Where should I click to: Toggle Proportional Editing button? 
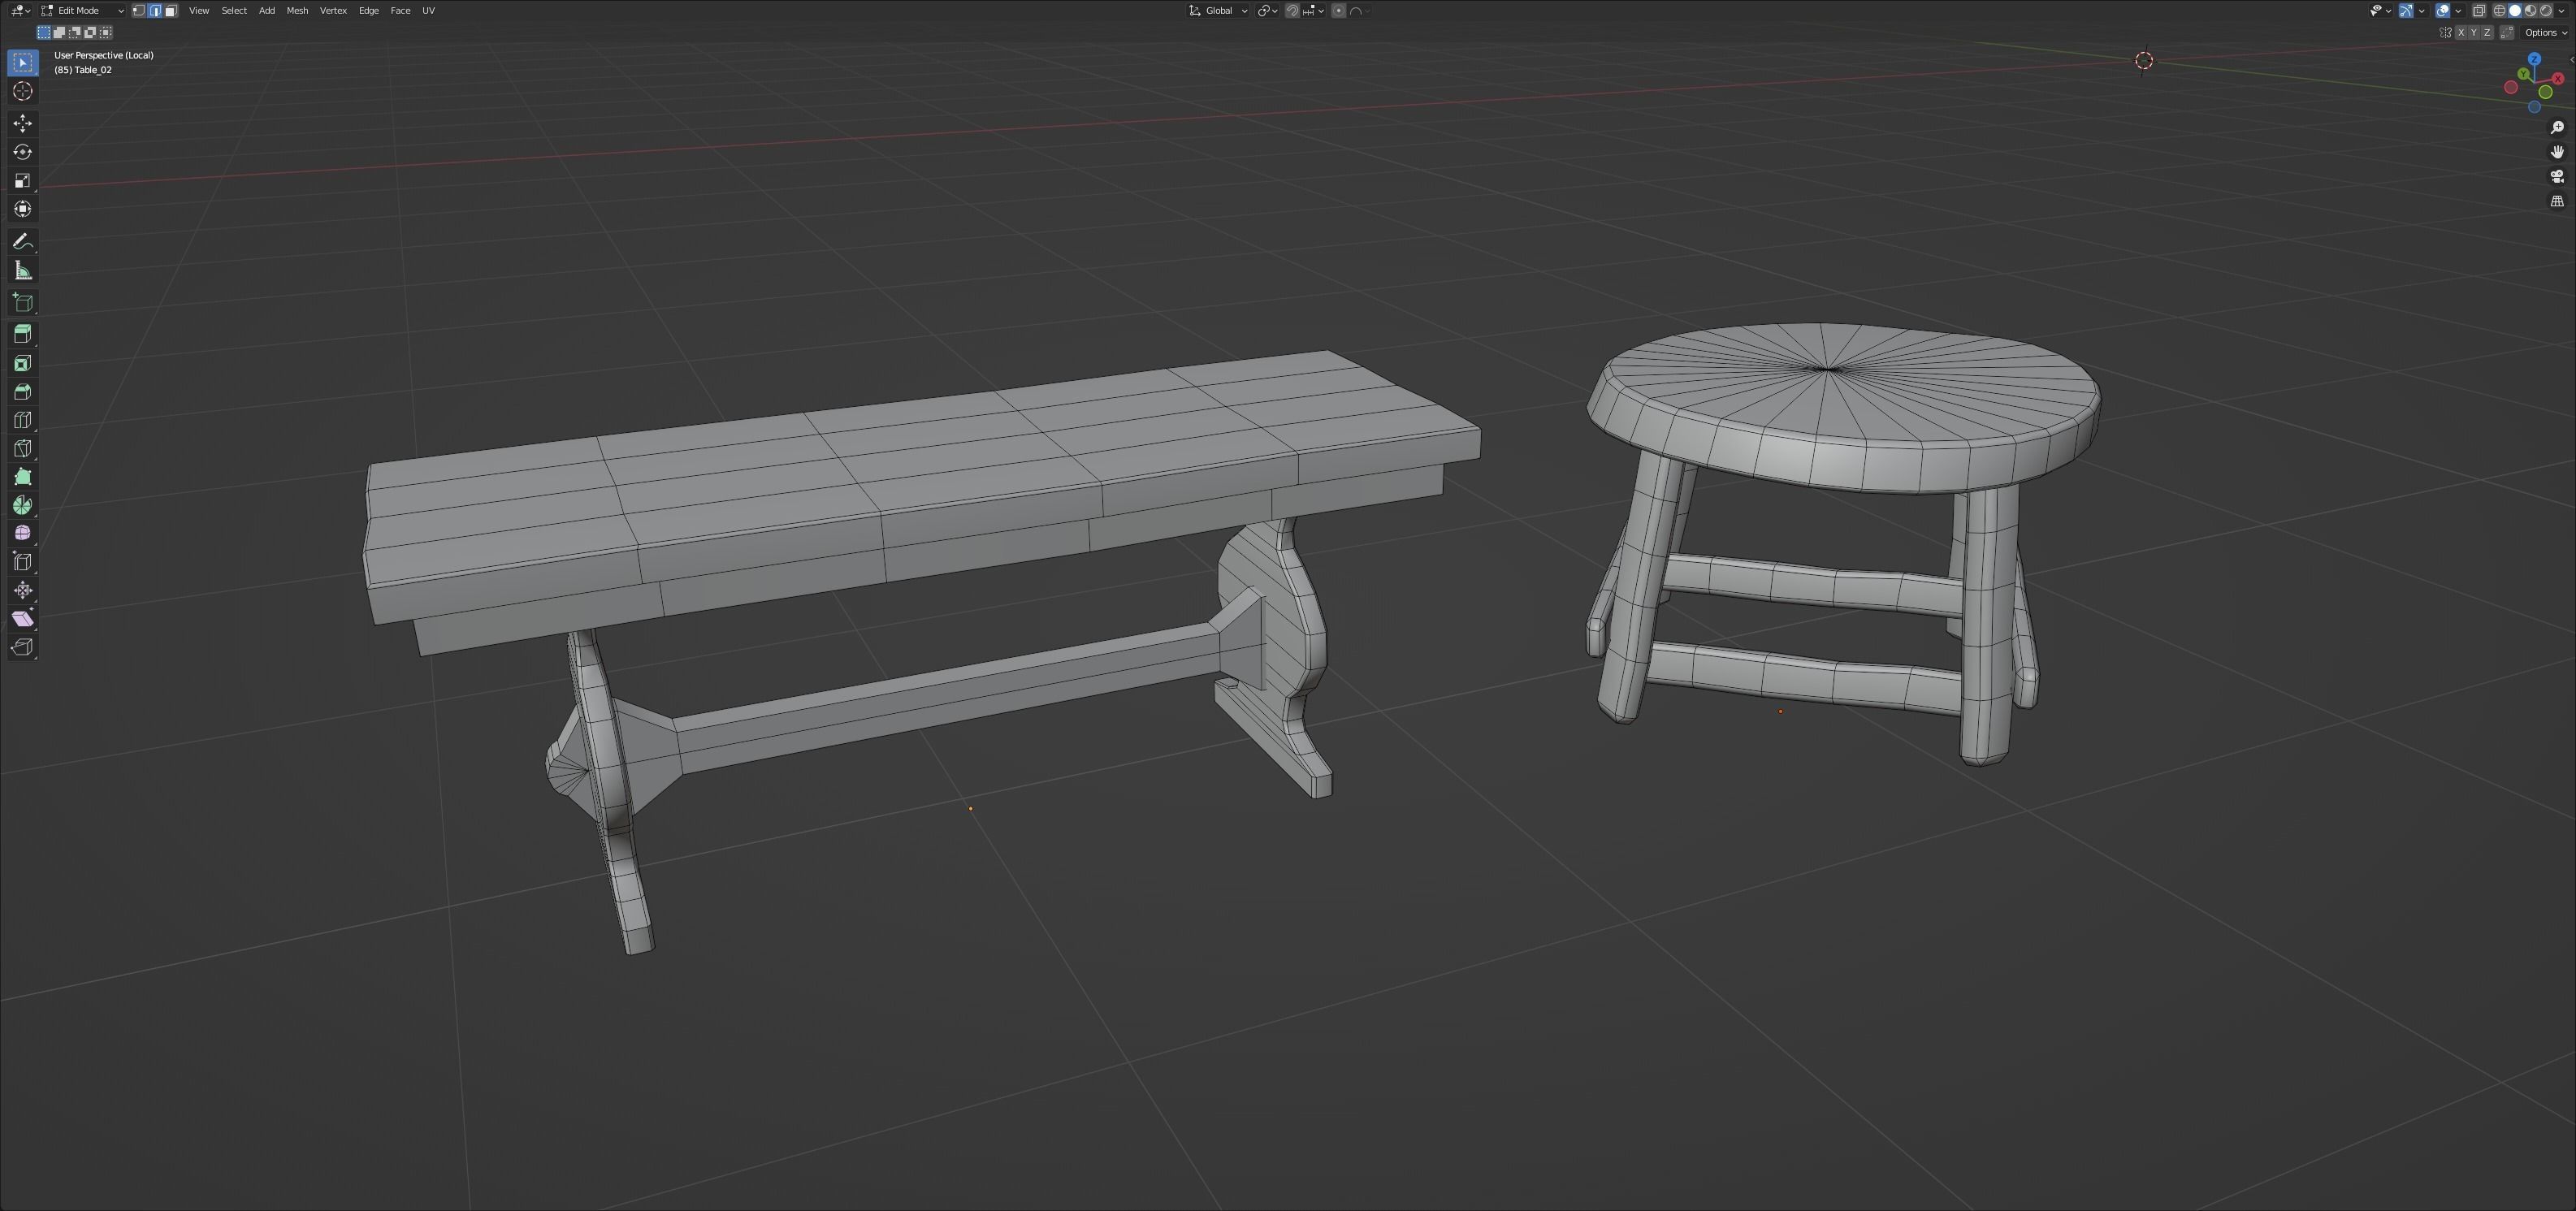pos(1338,11)
